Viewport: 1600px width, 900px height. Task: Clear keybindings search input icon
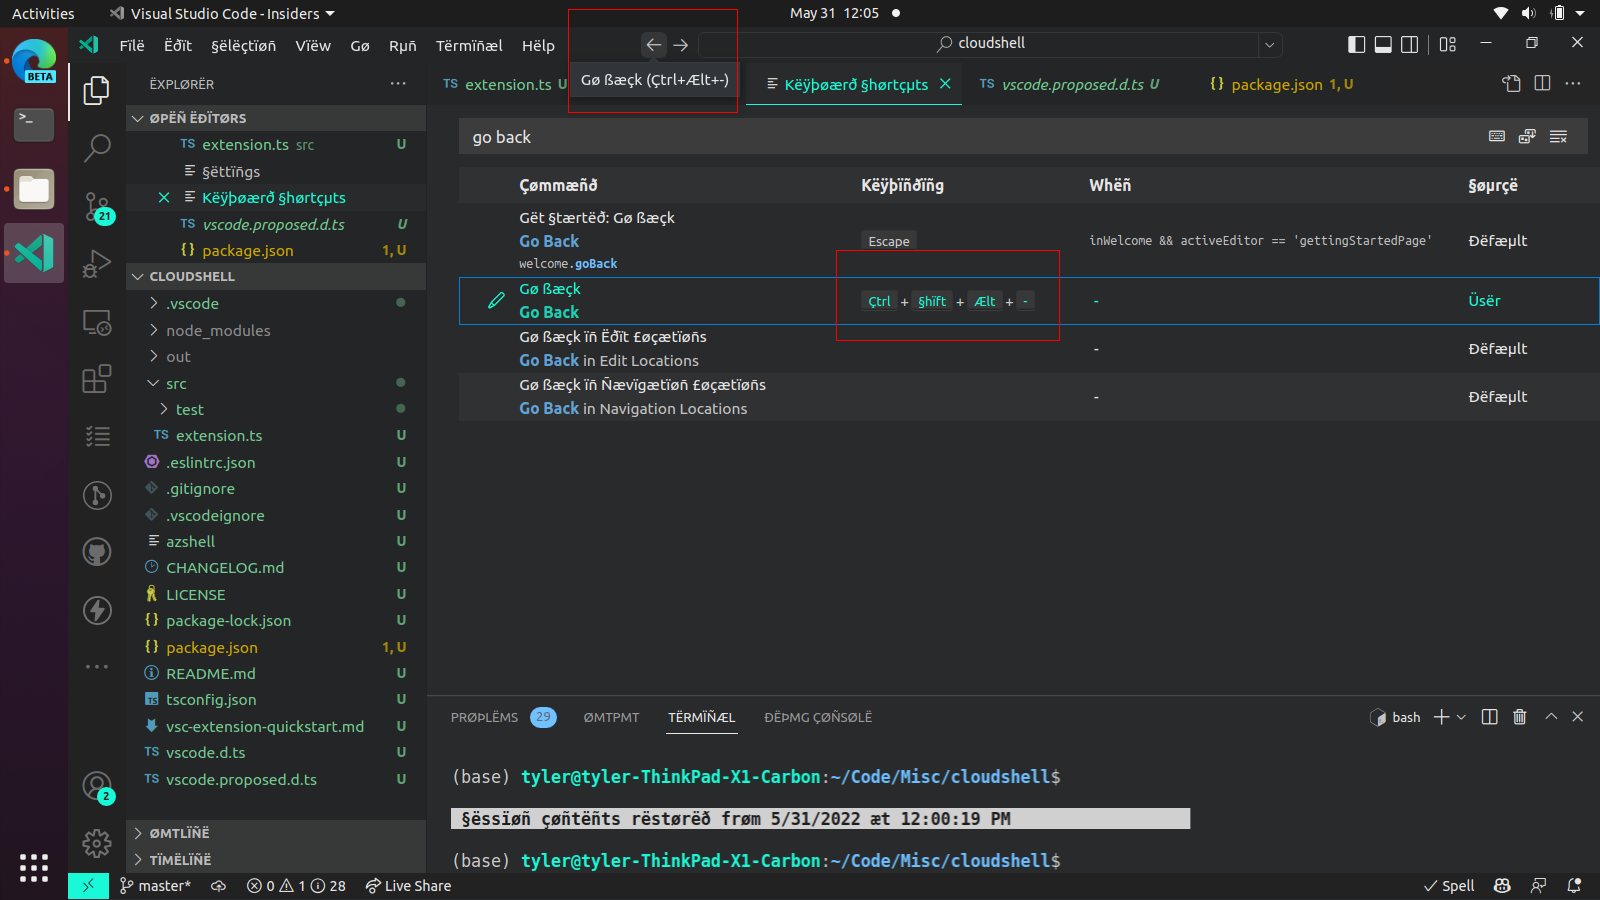tap(1558, 137)
